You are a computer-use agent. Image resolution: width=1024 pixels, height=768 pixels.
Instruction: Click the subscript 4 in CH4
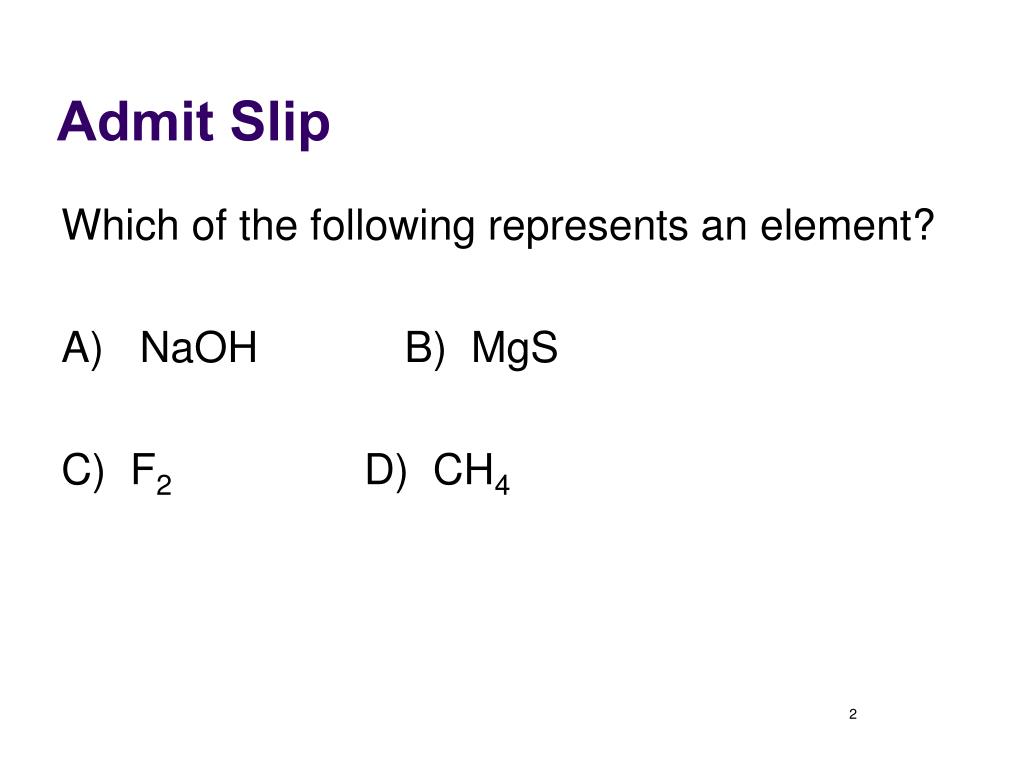click(502, 485)
